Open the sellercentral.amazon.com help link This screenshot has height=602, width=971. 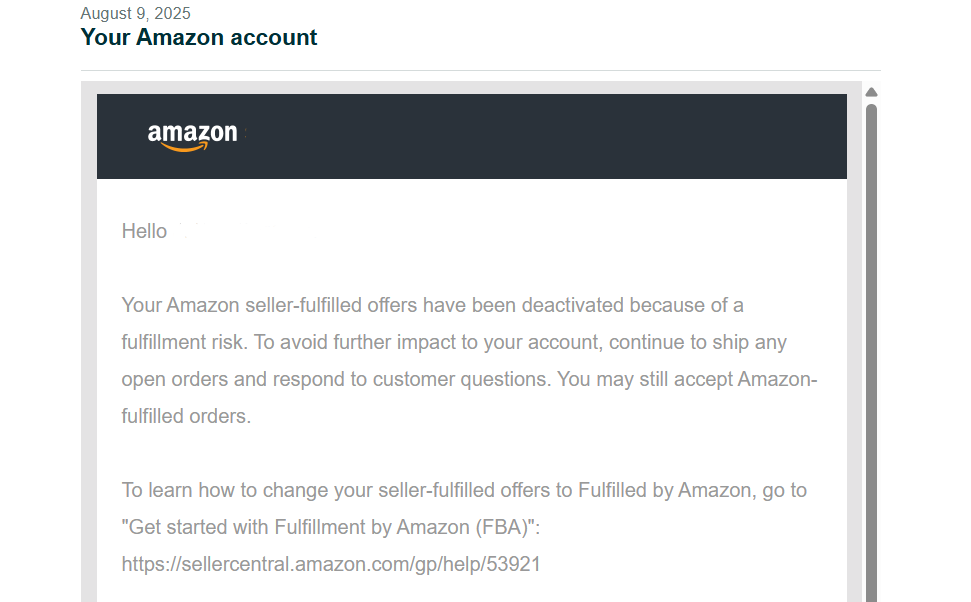click(331, 564)
